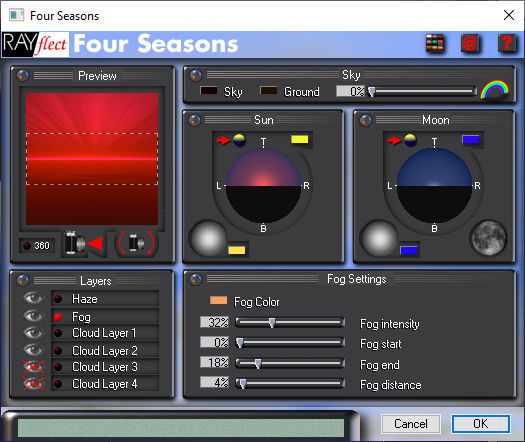
Task: Click moon position ball icon in Moon panel
Action: pos(410,140)
